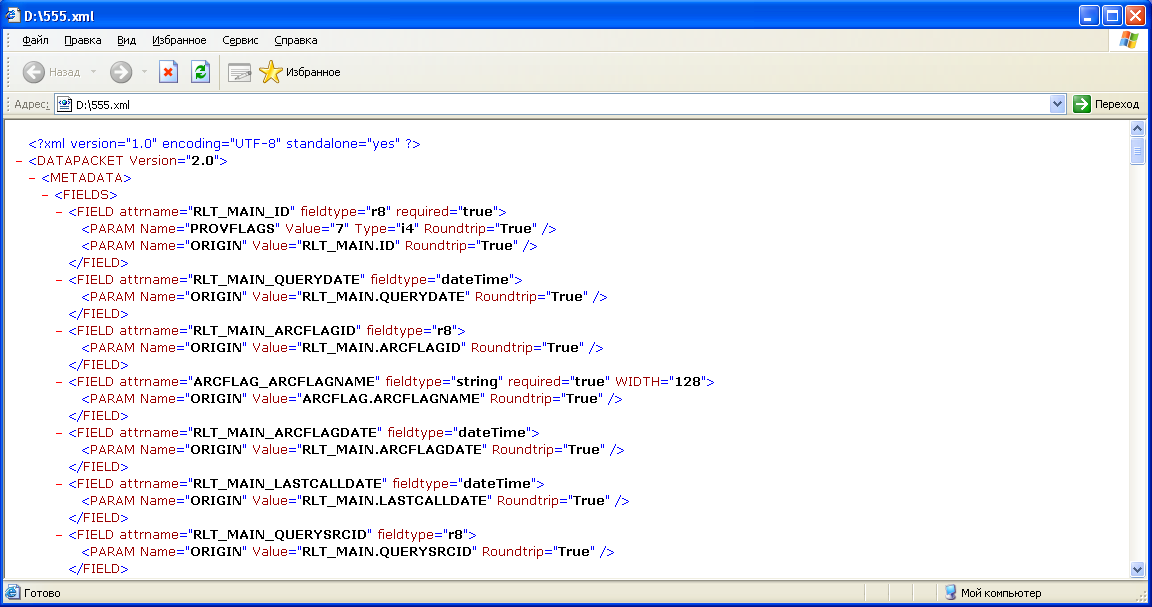Click the Адрес label
The width and height of the screenshot is (1152, 607).
pyautogui.click(x=32, y=104)
